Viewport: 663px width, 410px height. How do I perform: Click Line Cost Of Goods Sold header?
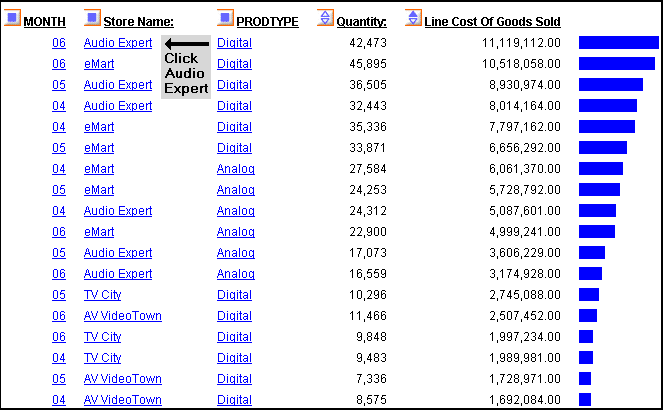click(x=493, y=22)
